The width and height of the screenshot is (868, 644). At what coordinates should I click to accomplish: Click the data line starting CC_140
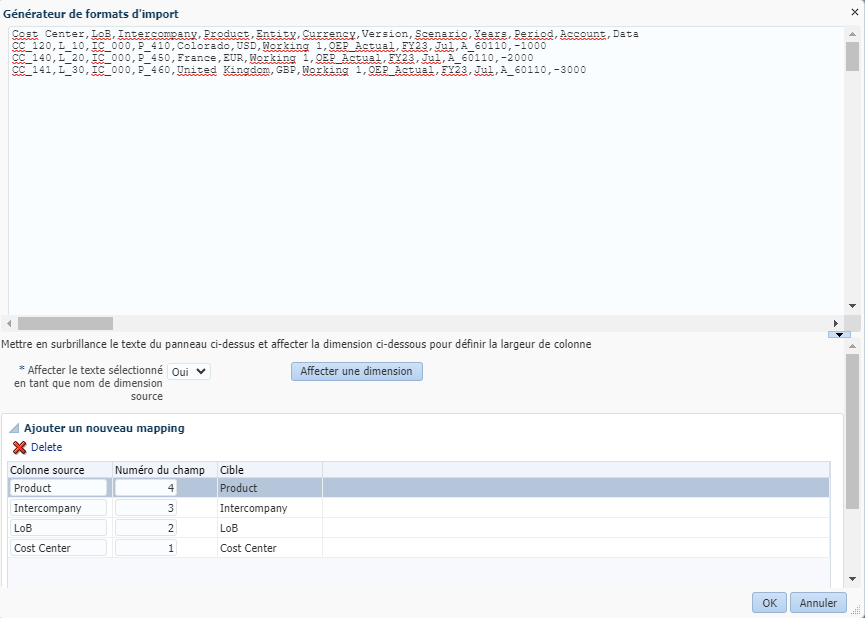pyautogui.click(x=272, y=58)
